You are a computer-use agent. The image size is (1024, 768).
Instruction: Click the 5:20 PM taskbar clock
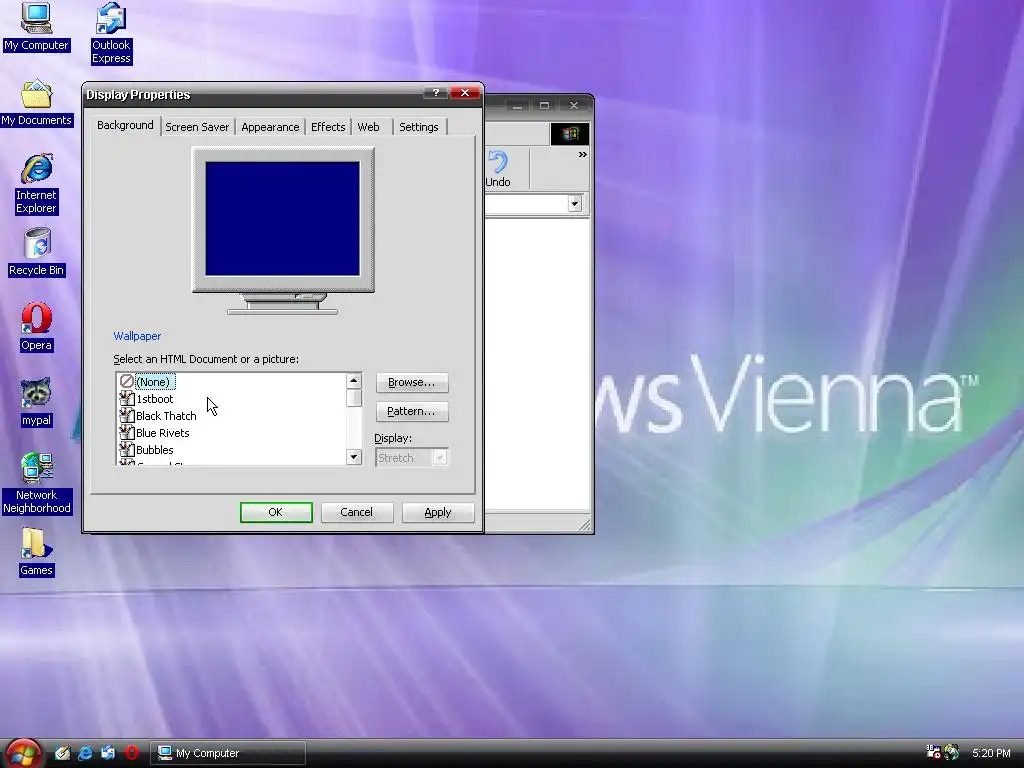coord(991,753)
